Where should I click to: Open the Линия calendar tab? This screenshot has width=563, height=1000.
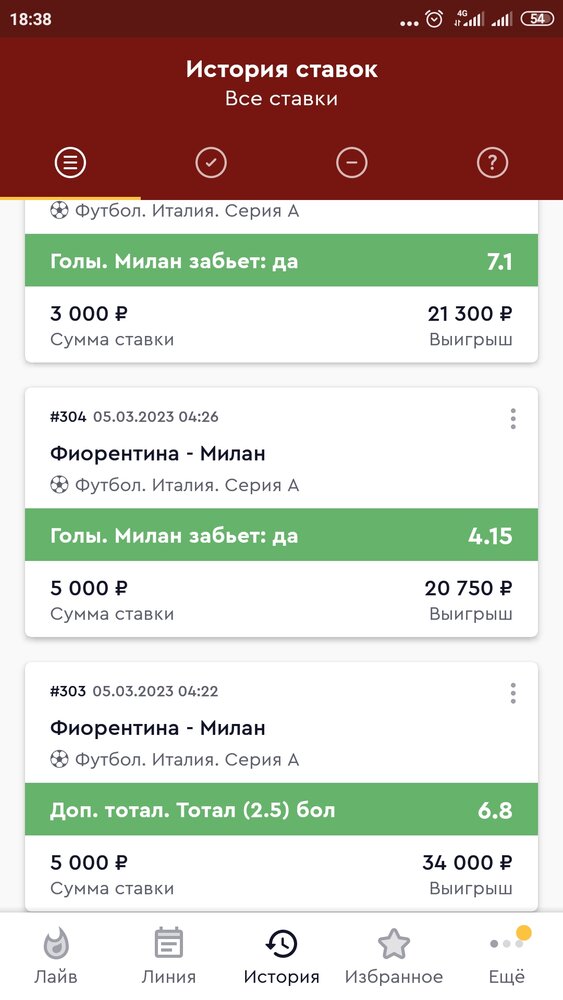(x=168, y=956)
